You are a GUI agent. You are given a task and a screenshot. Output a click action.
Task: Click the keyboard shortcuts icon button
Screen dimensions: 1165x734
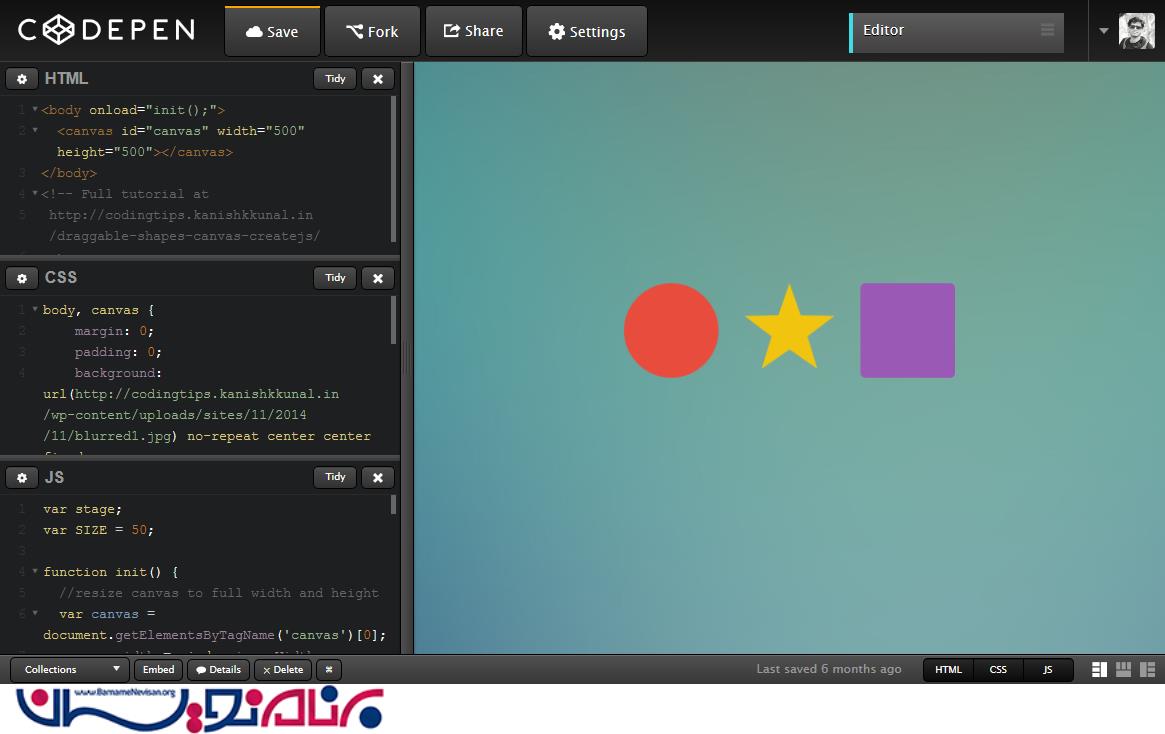[x=328, y=670]
